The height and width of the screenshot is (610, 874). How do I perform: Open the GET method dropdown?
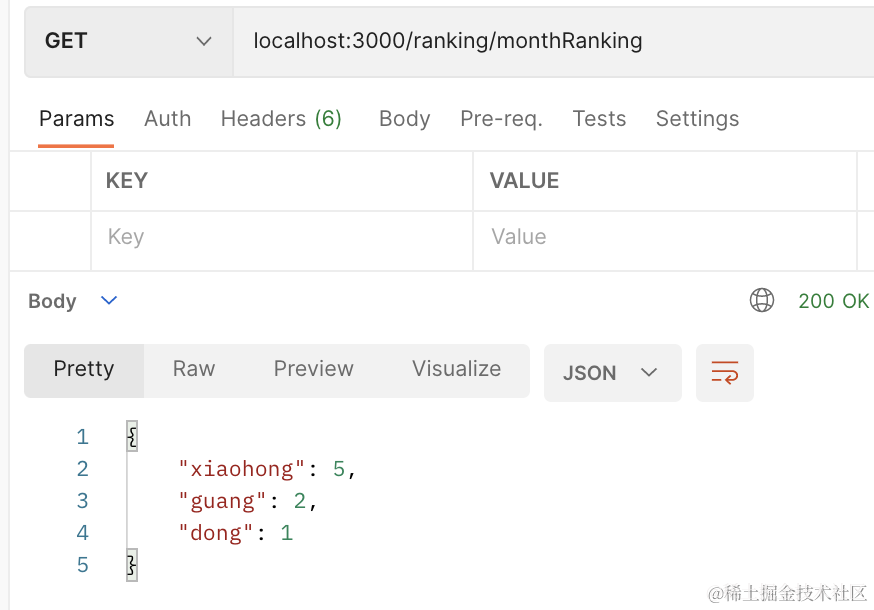coord(128,41)
